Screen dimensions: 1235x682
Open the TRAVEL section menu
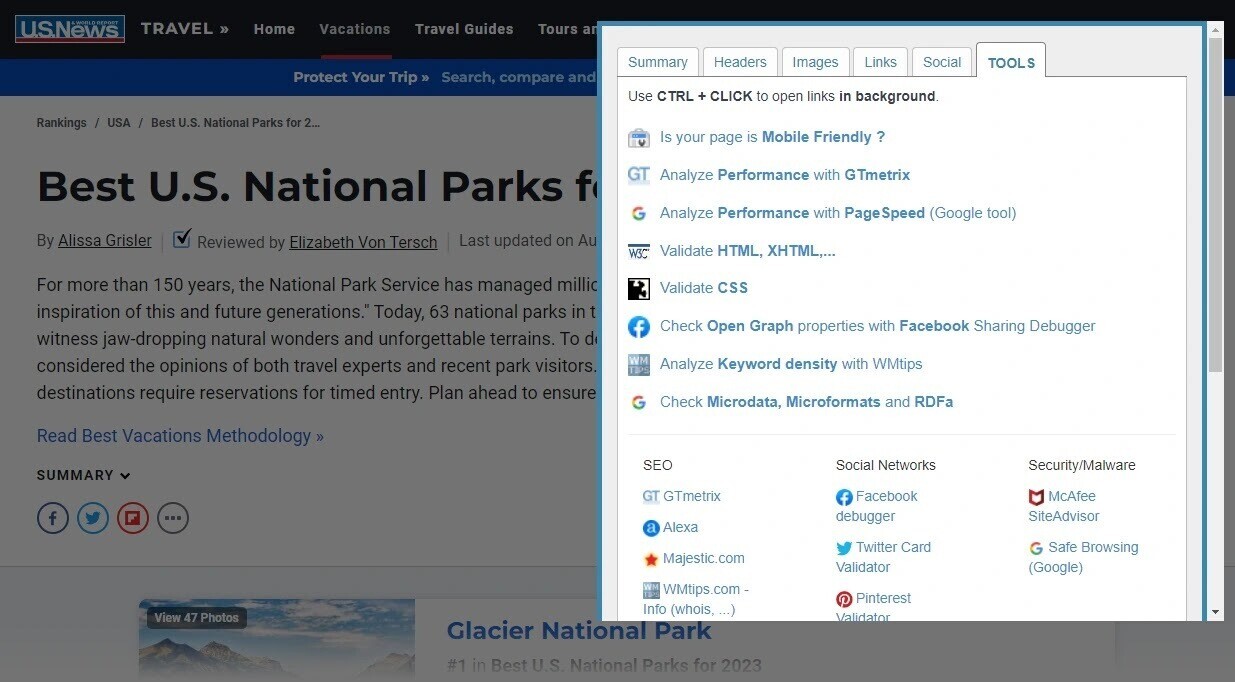pos(185,29)
